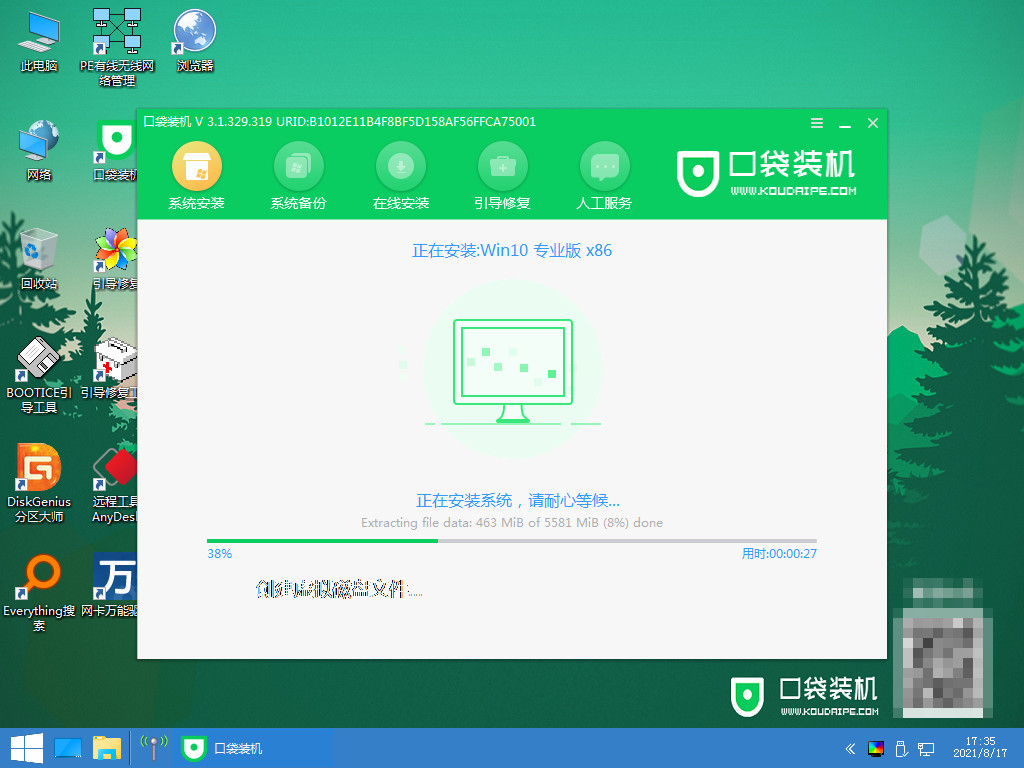Launch DiskGenius 分区大师 from desktop
This screenshot has height=768, width=1024.
(38, 485)
